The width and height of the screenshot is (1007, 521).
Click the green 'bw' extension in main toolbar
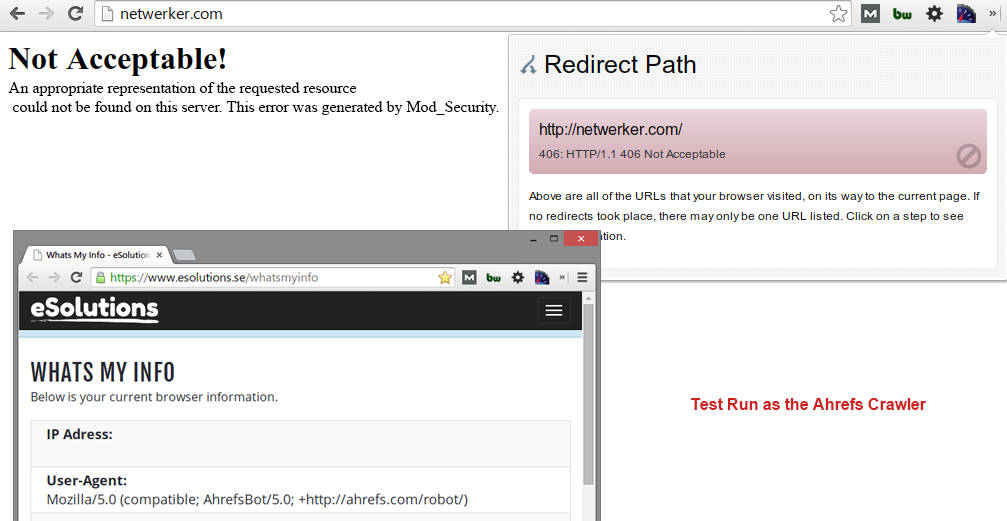[902, 14]
